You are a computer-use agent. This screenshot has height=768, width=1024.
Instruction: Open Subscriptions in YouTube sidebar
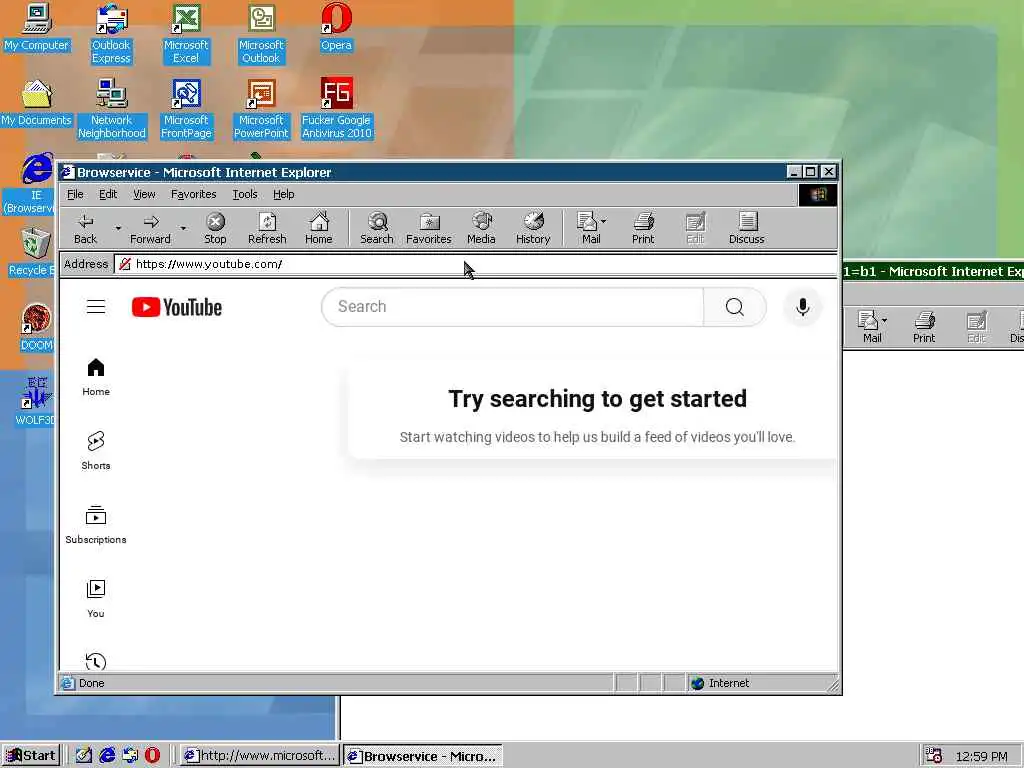click(x=96, y=524)
